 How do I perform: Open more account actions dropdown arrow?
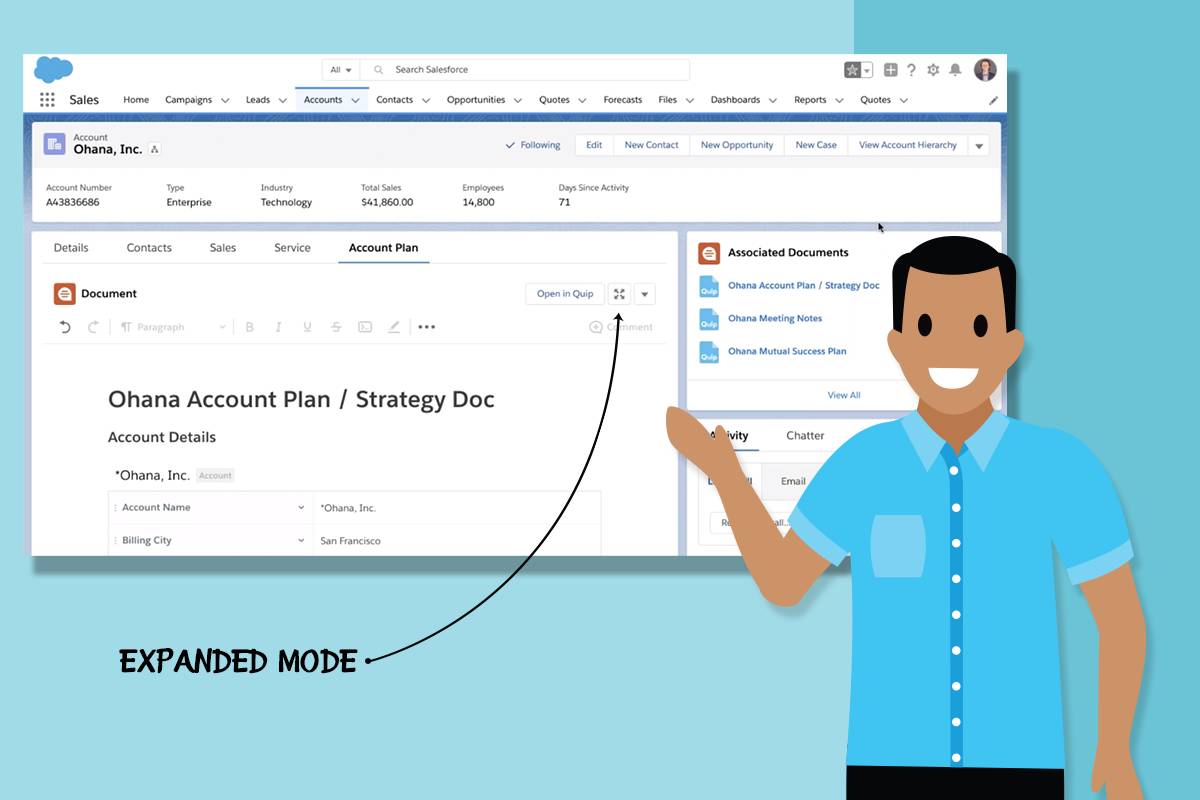979,145
